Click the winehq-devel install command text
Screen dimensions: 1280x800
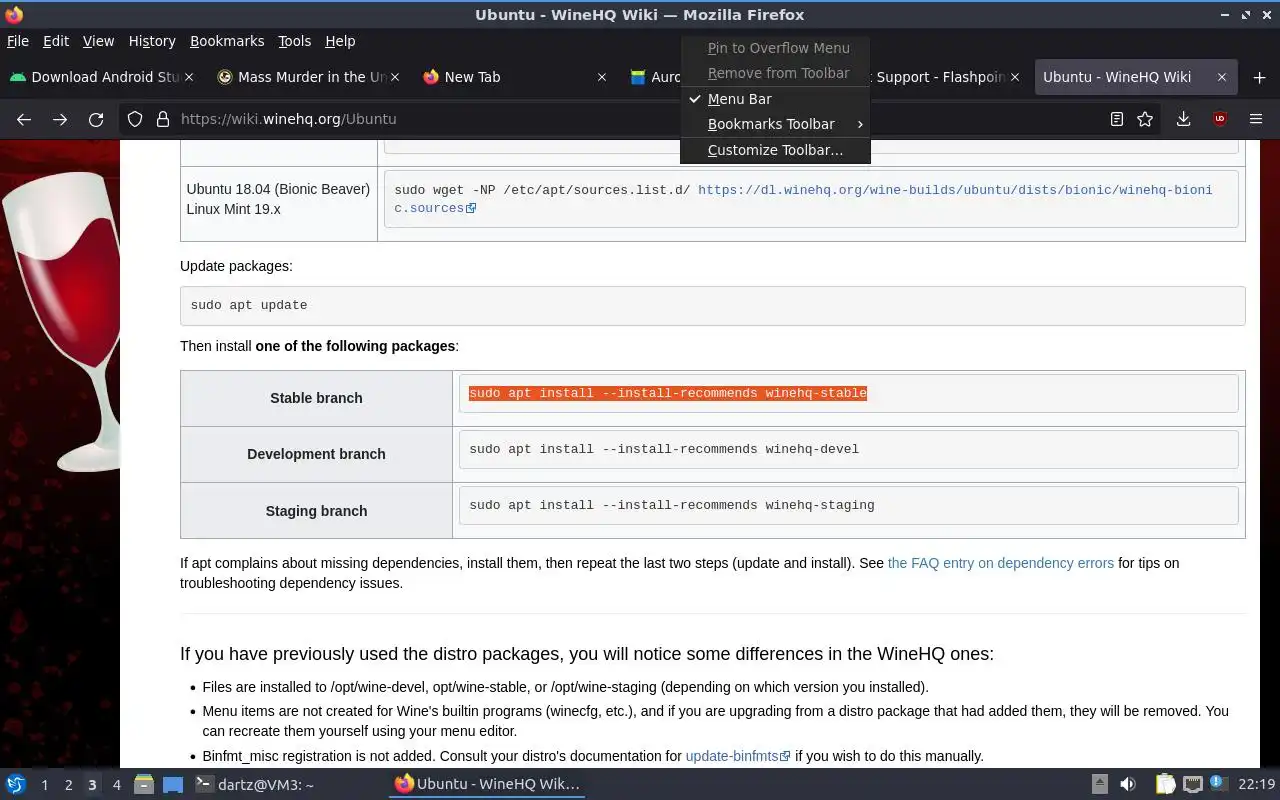tap(664, 449)
